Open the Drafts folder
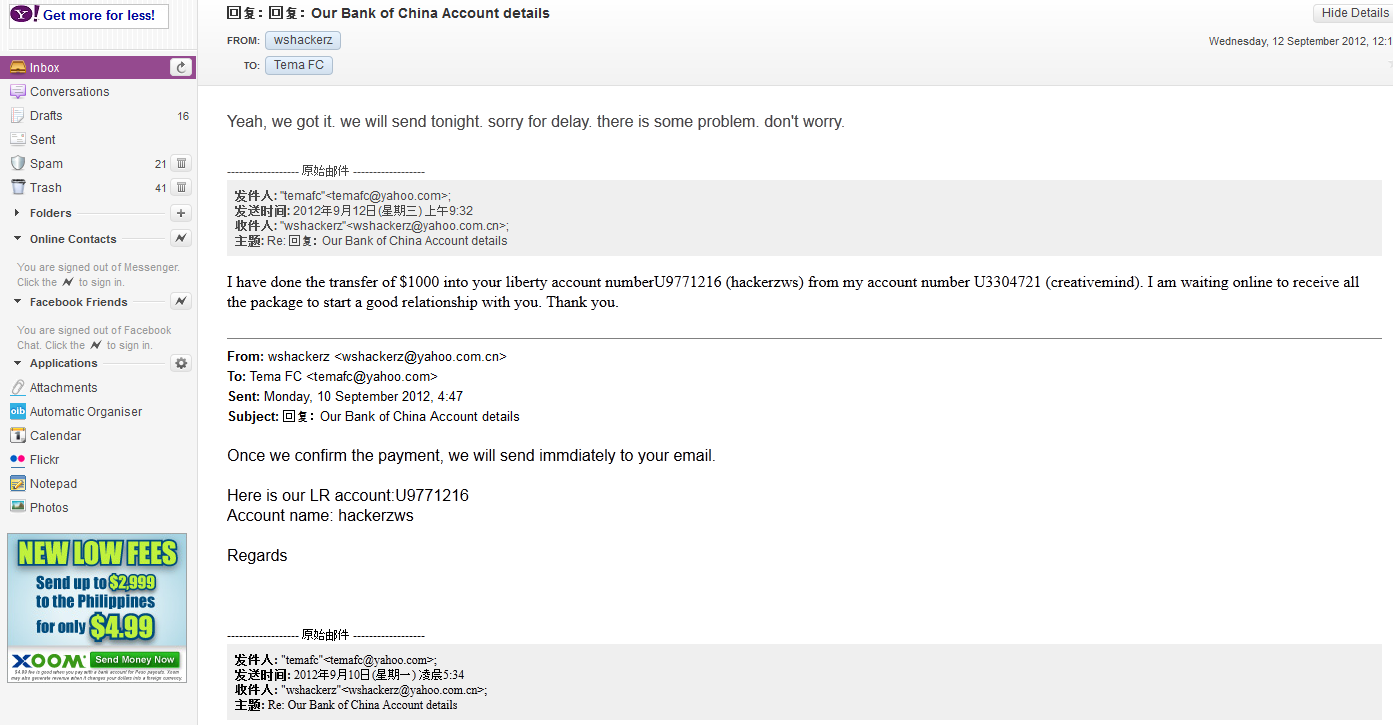The image size is (1393, 725). tap(46, 116)
